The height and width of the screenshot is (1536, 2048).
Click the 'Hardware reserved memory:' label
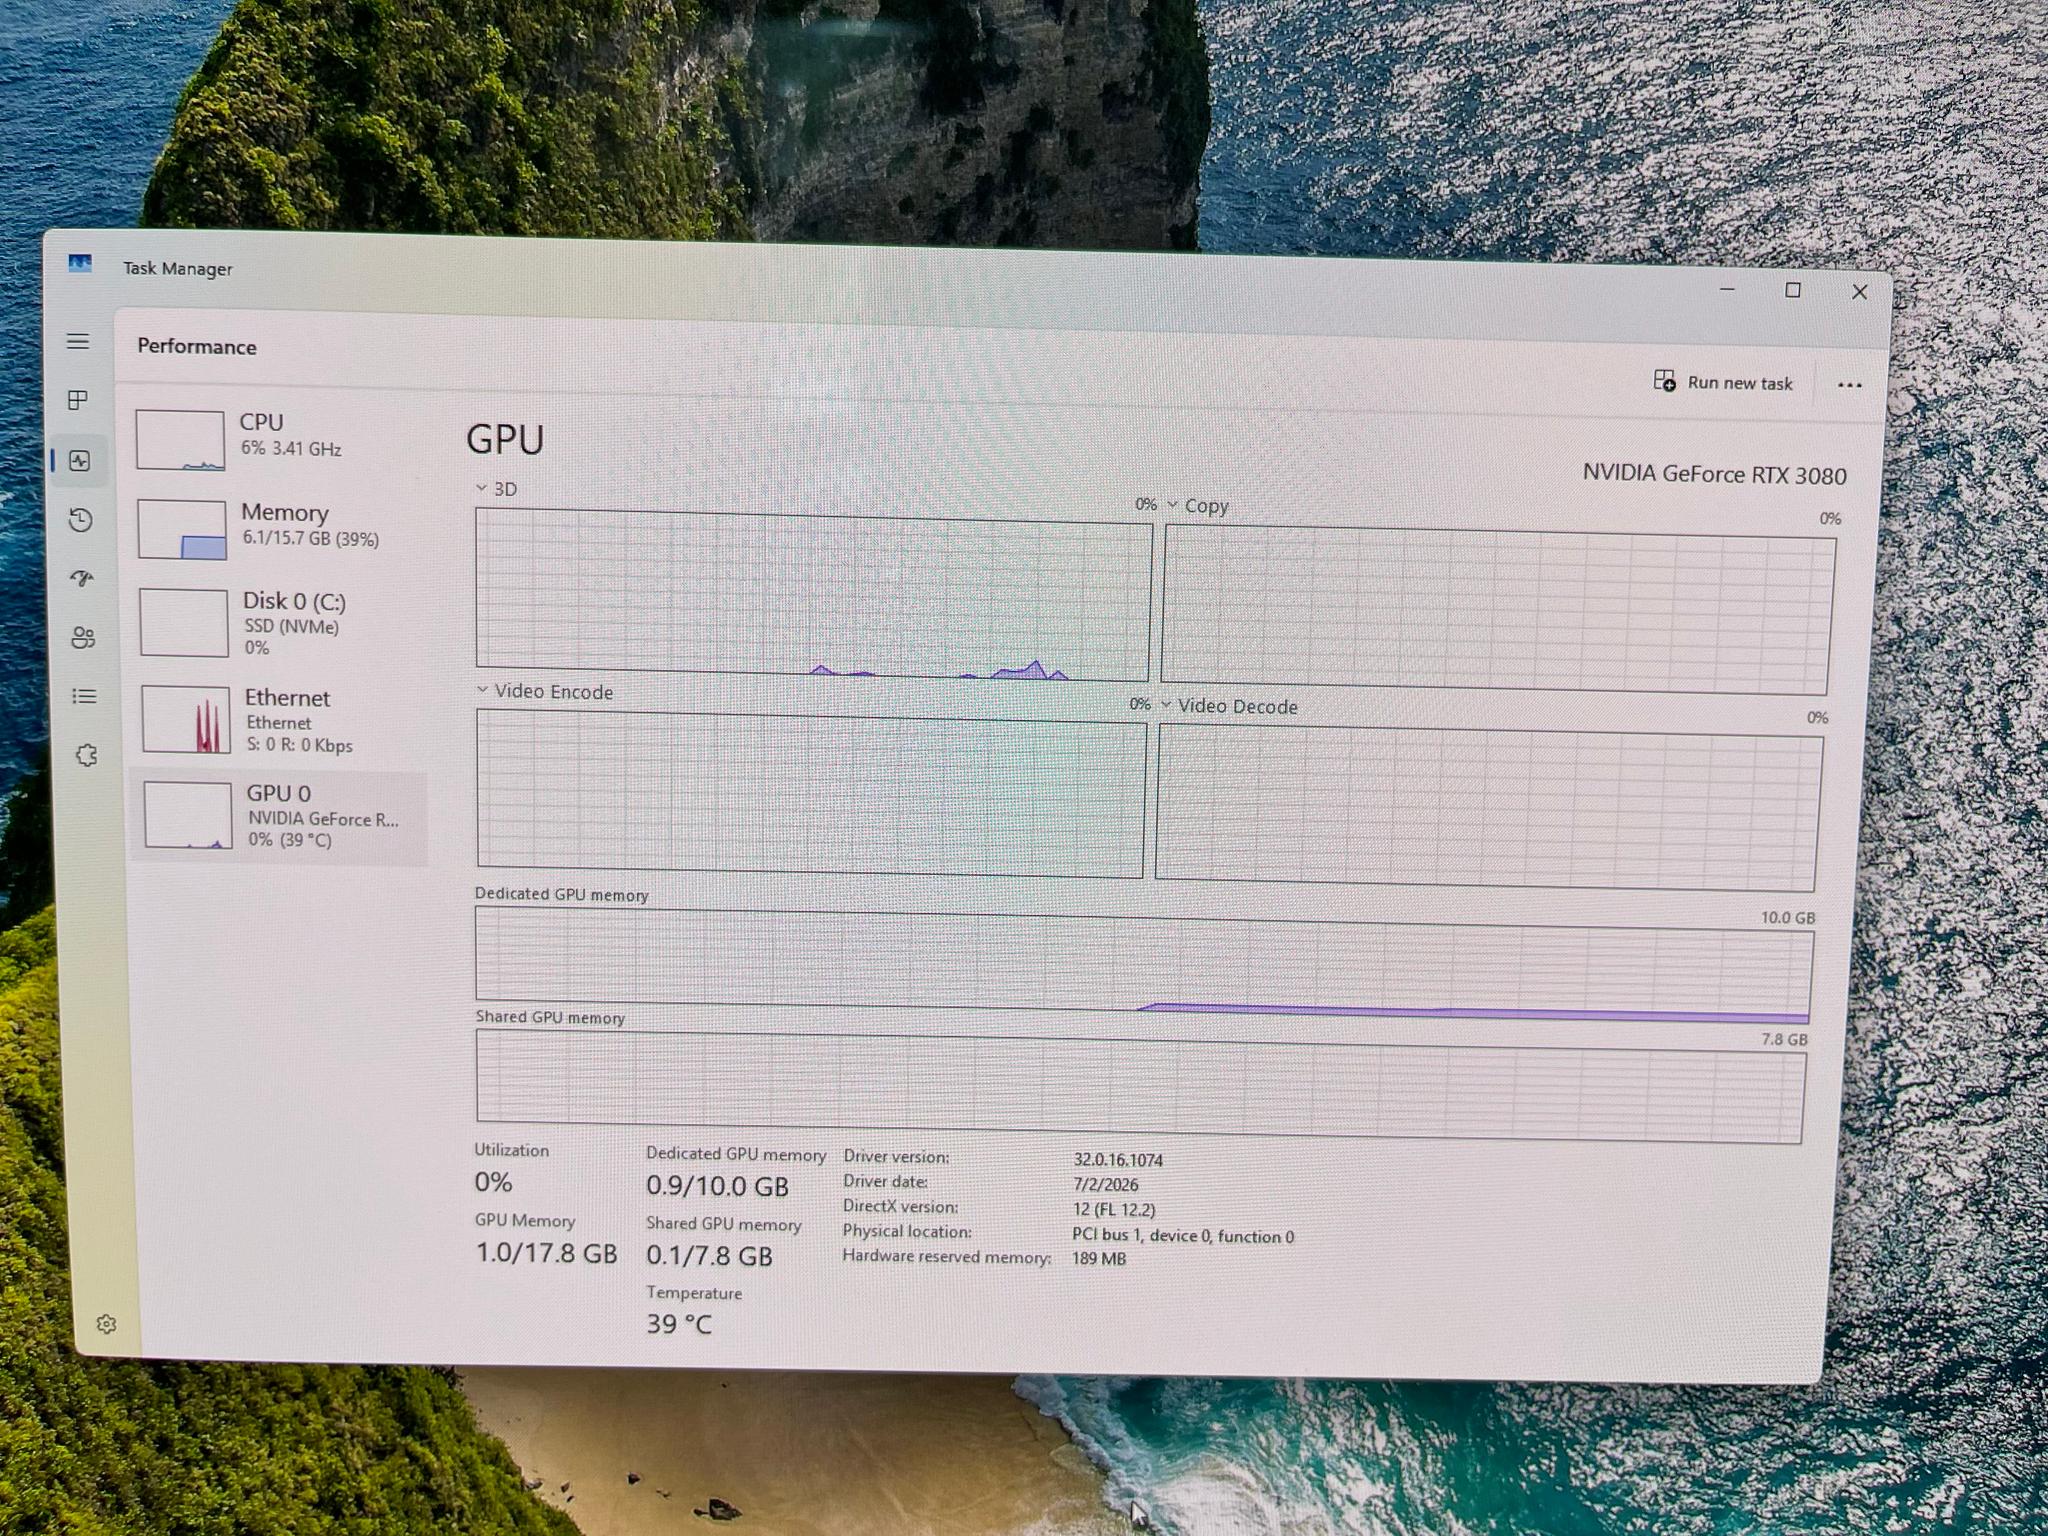(x=946, y=1256)
